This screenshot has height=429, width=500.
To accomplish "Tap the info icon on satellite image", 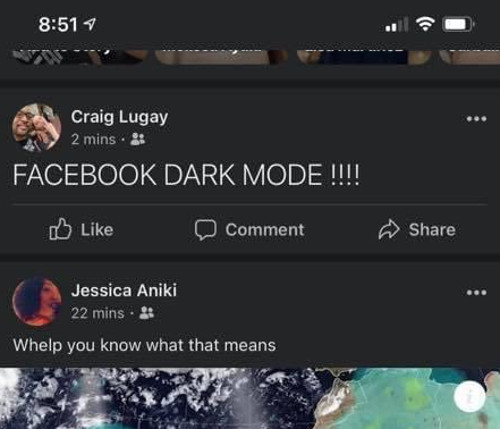I will point(469,396).
